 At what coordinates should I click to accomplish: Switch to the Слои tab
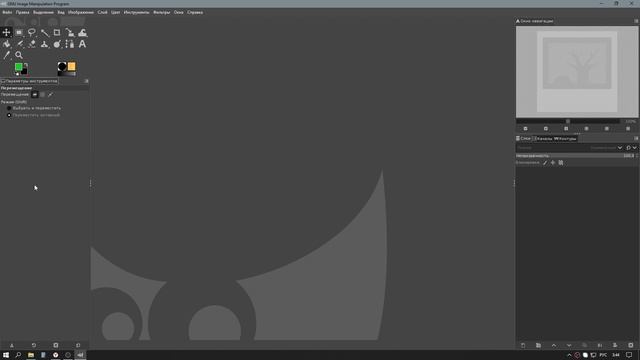(x=524, y=139)
